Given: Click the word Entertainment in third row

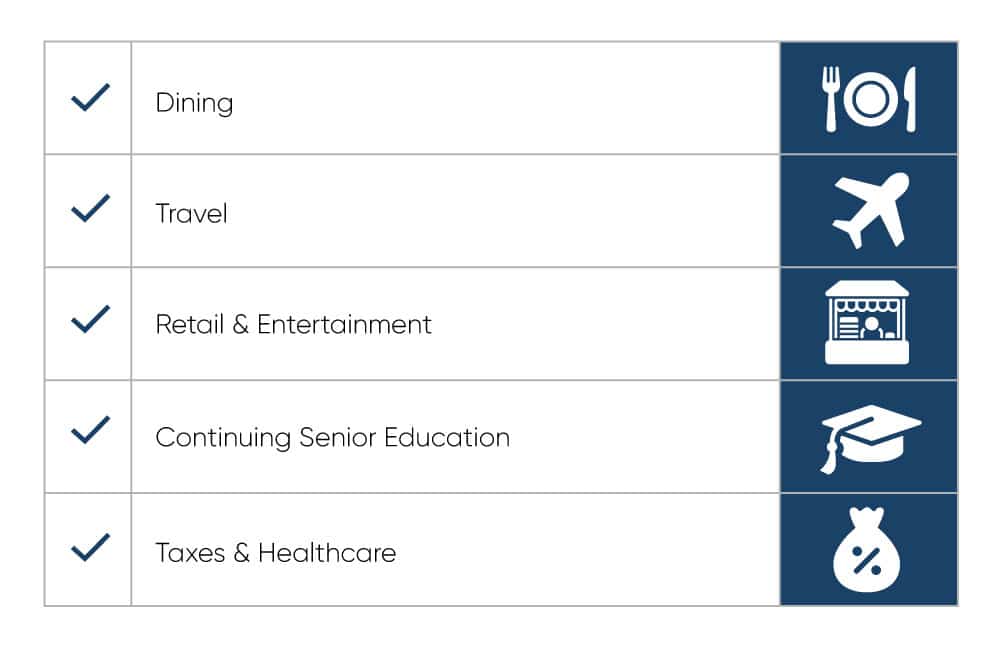Looking at the screenshot, I should [x=344, y=325].
